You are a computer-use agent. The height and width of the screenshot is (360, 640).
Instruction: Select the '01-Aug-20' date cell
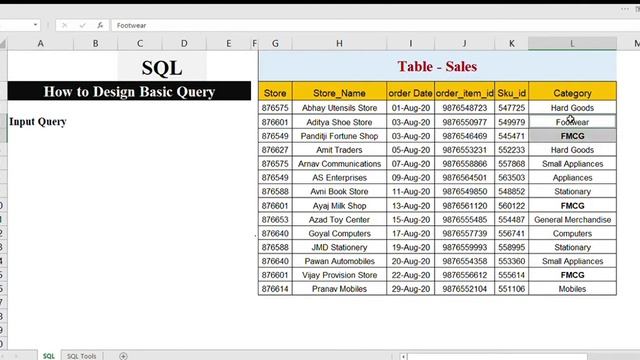click(x=411, y=108)
